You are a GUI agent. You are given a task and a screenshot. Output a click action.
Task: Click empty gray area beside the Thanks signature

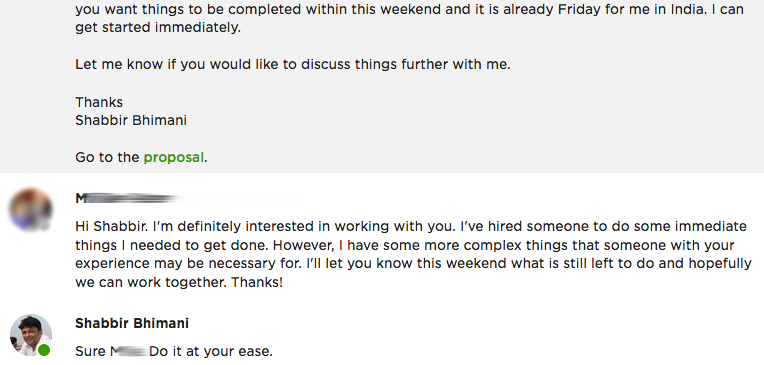pos(439,111)
